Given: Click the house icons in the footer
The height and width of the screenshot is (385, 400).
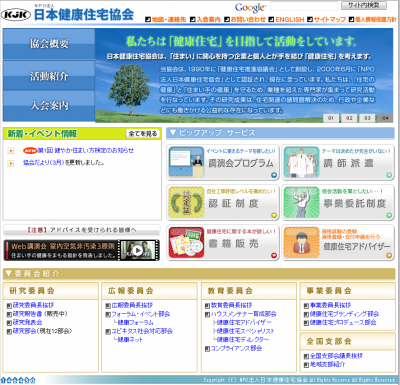Looking at the screenshot, I should click(18, 380).
